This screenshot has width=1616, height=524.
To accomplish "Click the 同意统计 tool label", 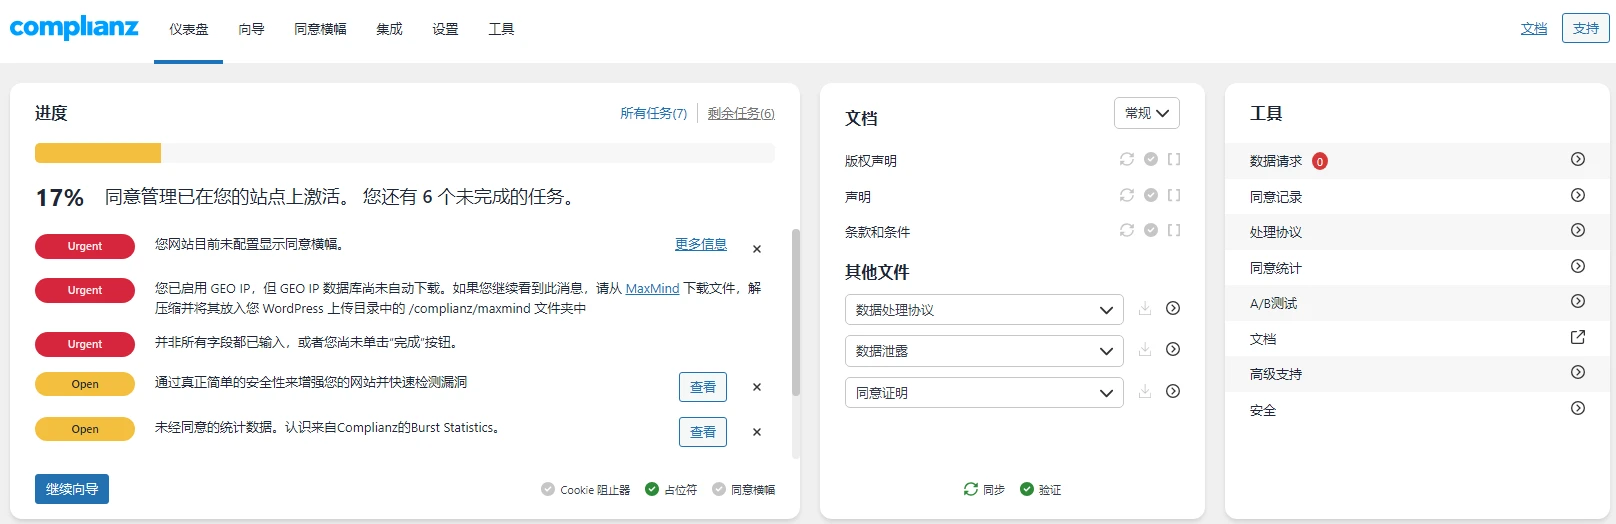I will pos(1276,268).
